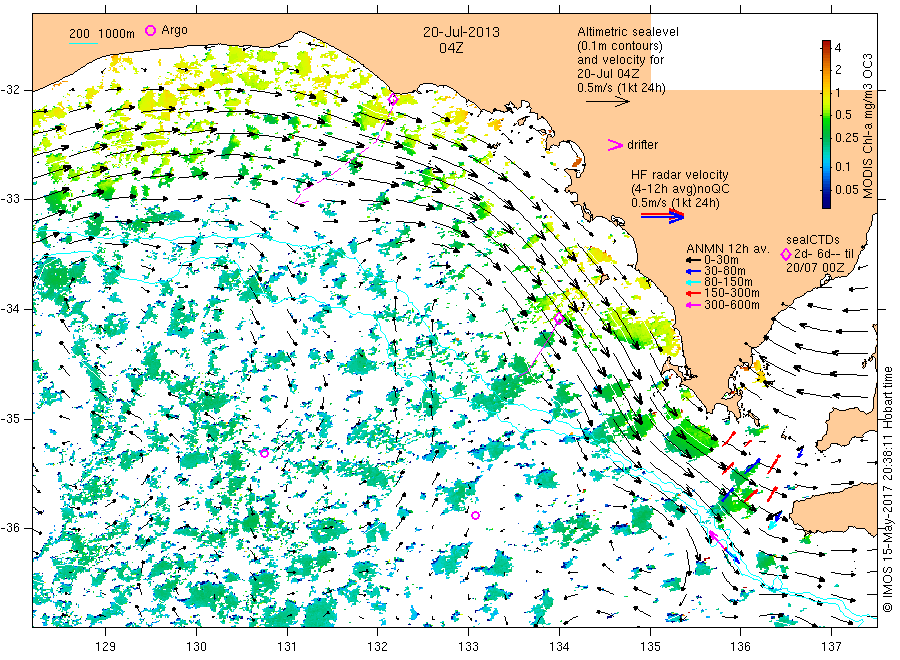Click the altimetric velocity reference arrow in legend
900x660 pixels.
(x=607, y=102)
